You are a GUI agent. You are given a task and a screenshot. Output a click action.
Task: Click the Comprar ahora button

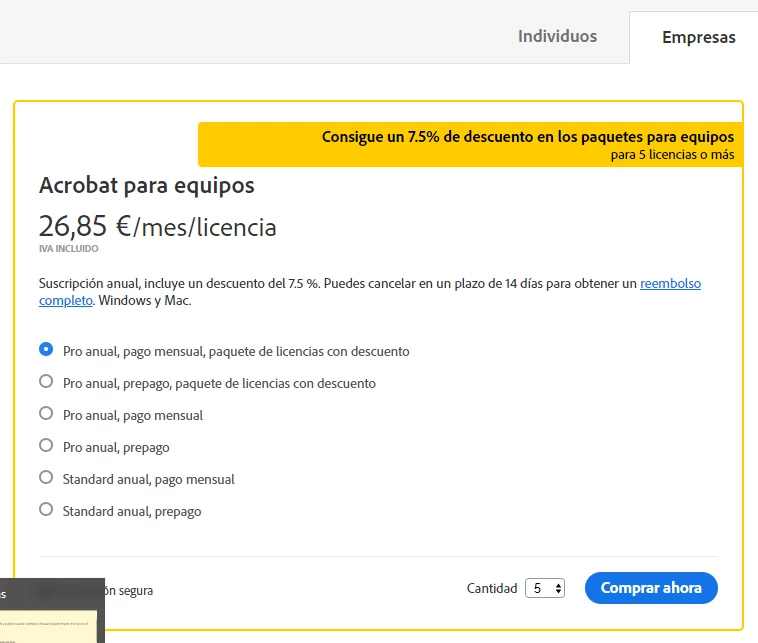[651, 588]
